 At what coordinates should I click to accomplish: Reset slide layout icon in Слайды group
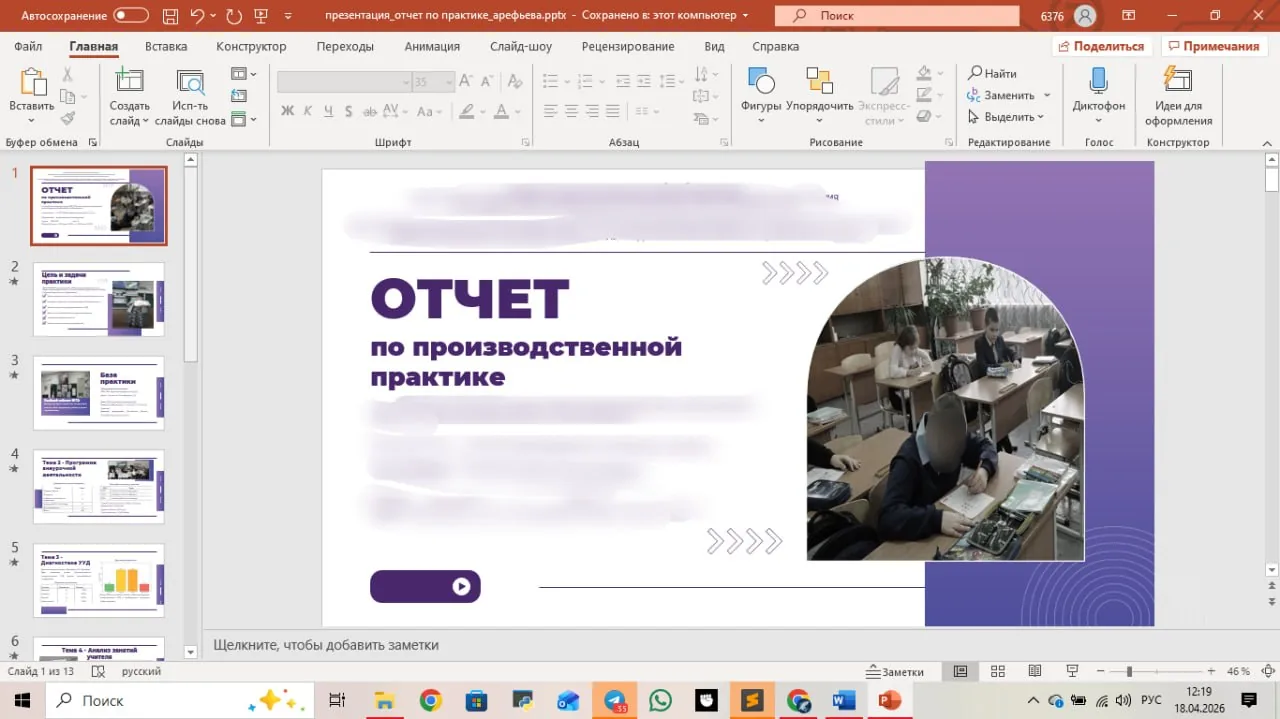tap(239, 96)
